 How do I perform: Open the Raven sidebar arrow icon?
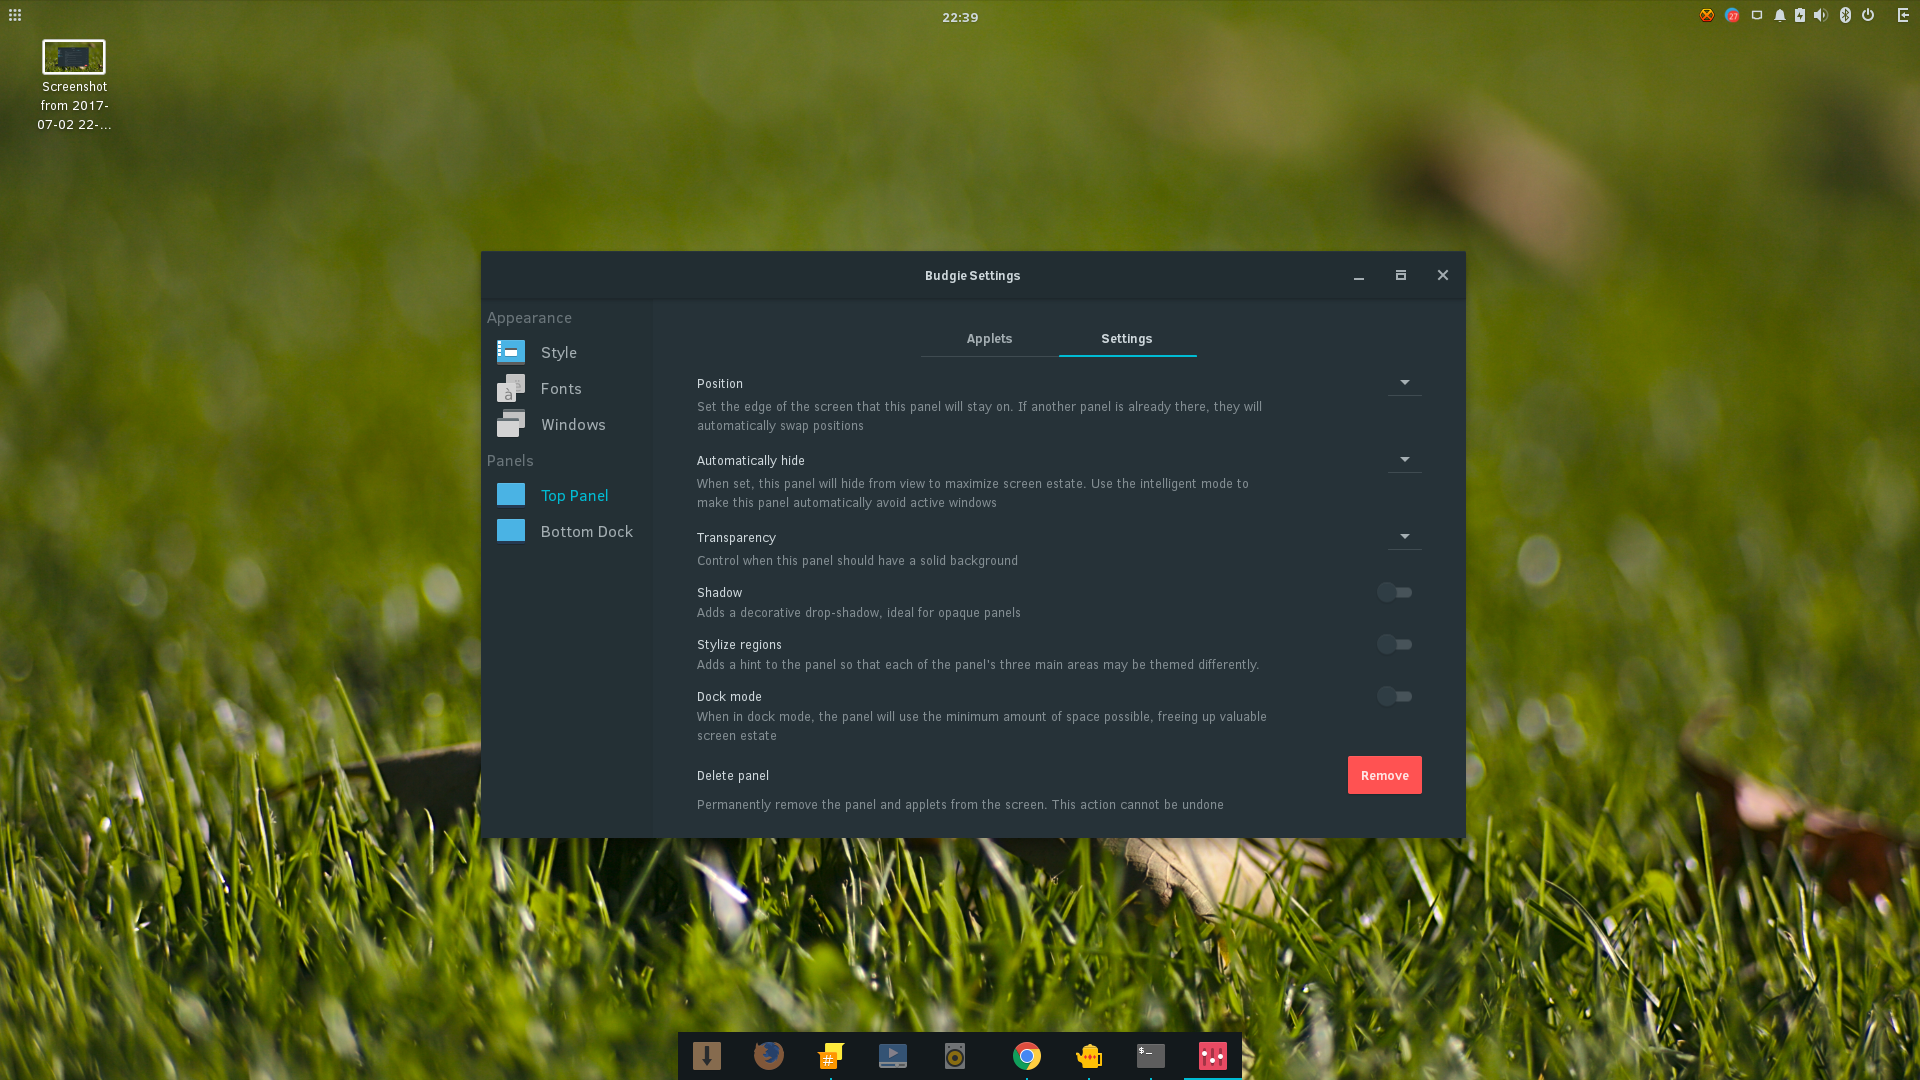tap(1903, 15)
